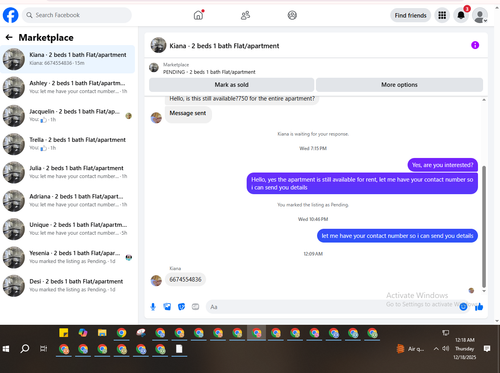The width and height of the screenshot is (500, 373).
Task: Open Windows taskbar search
Action: coord(25,349)
